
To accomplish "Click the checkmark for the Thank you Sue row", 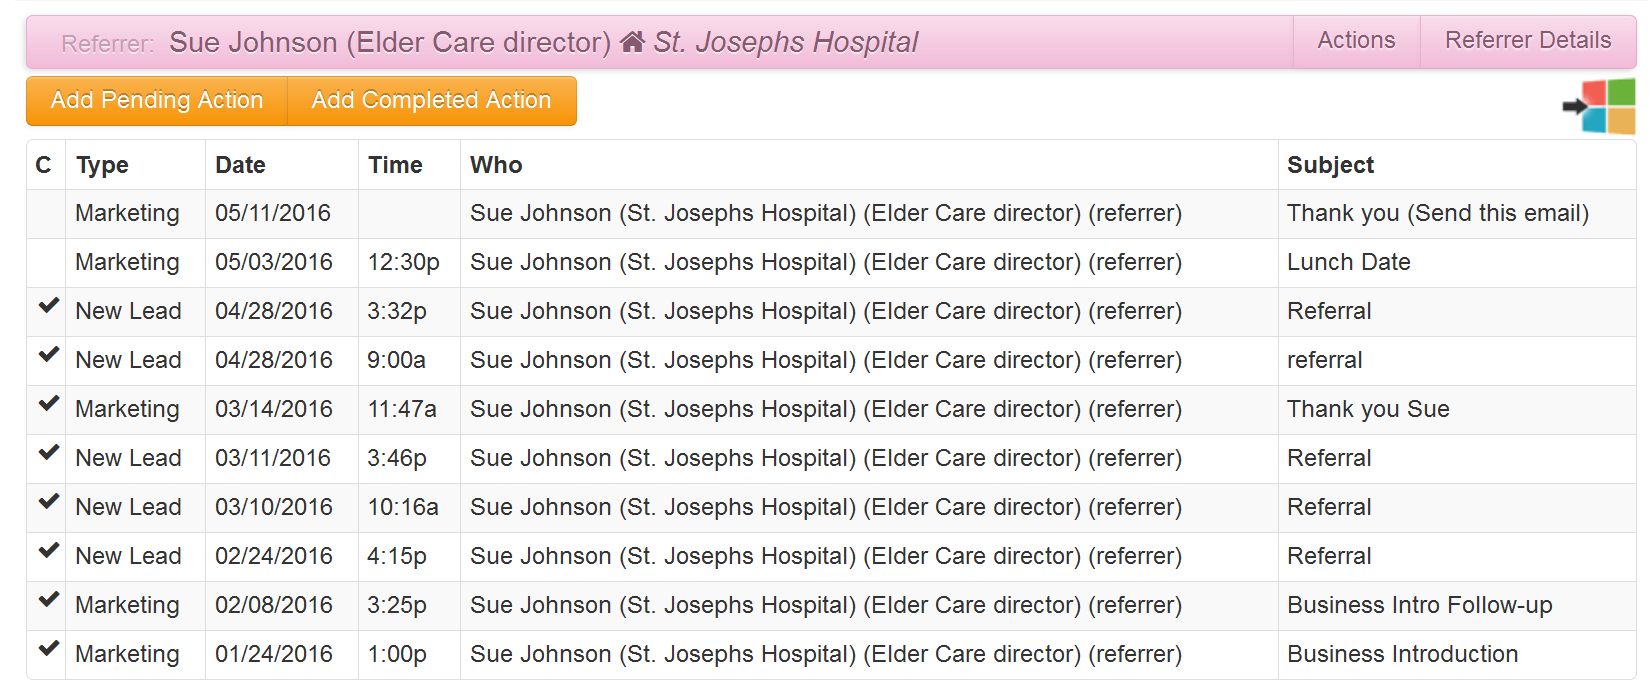I will [x=48, y=404].
